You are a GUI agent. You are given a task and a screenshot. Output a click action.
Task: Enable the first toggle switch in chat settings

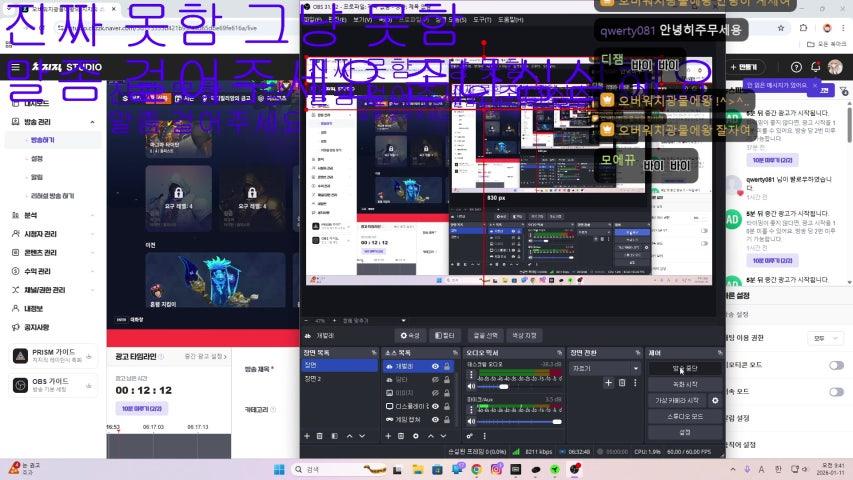click(x=836, y=365)
